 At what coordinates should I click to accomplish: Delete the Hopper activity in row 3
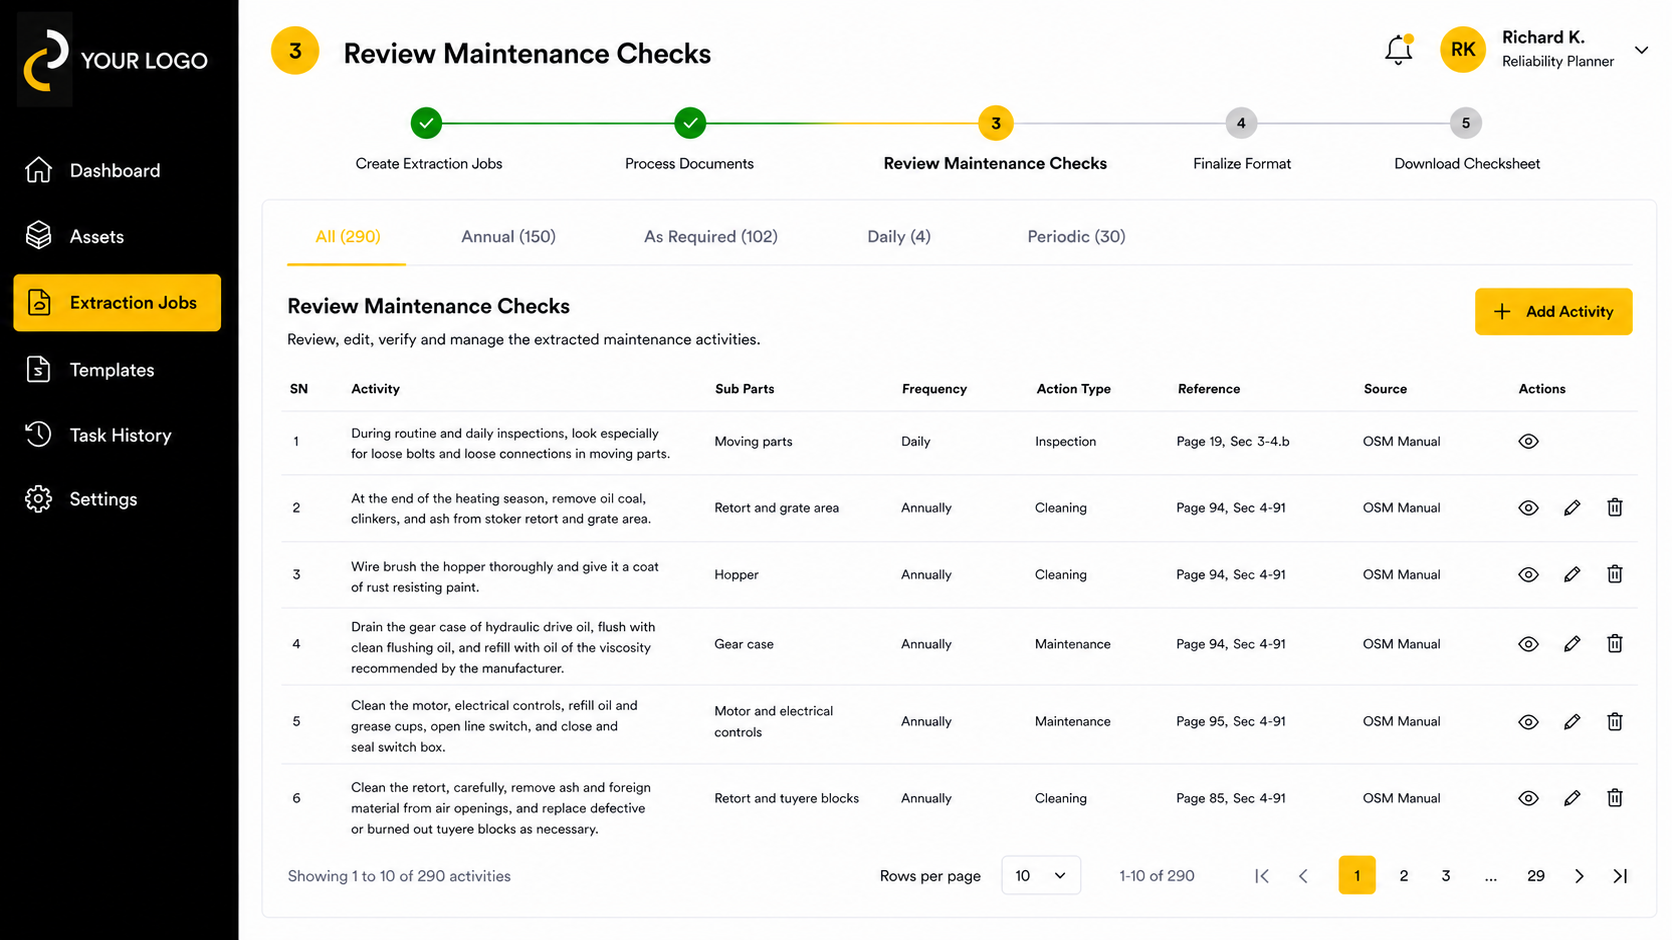1614,574
